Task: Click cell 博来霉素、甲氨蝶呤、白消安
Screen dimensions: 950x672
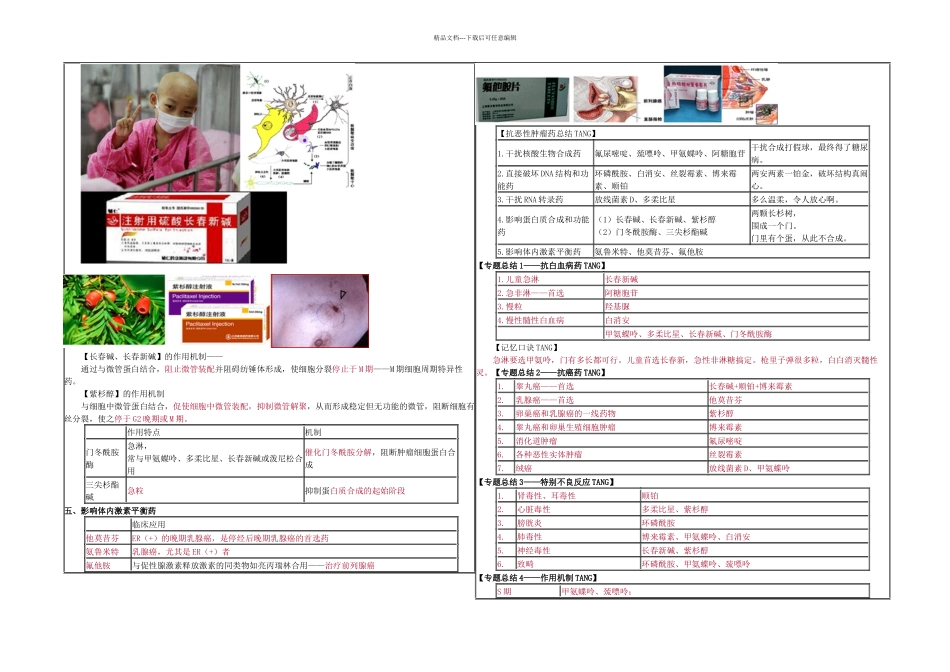Action: point(696,536)
